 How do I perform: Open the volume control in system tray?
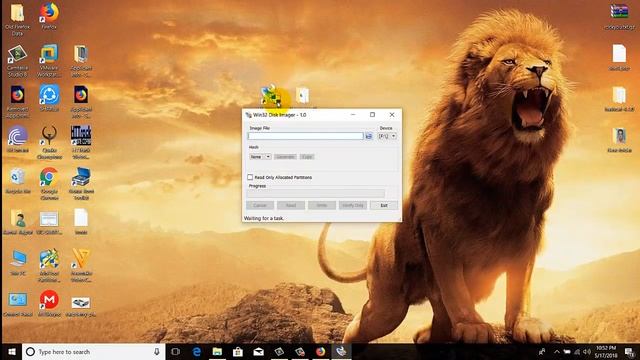point(587,352)
